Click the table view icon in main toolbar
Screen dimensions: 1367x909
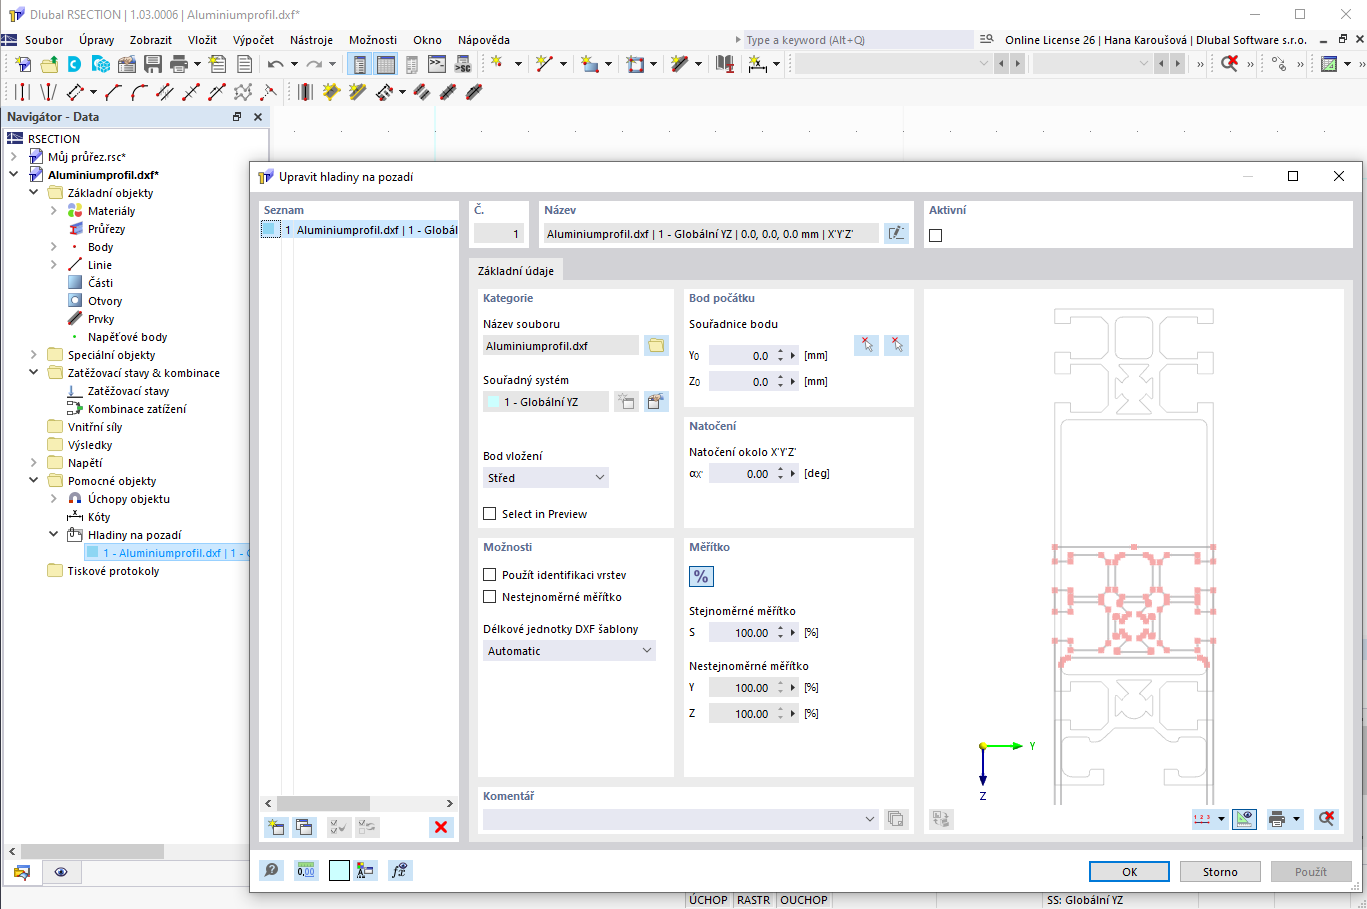coord(386,64)
